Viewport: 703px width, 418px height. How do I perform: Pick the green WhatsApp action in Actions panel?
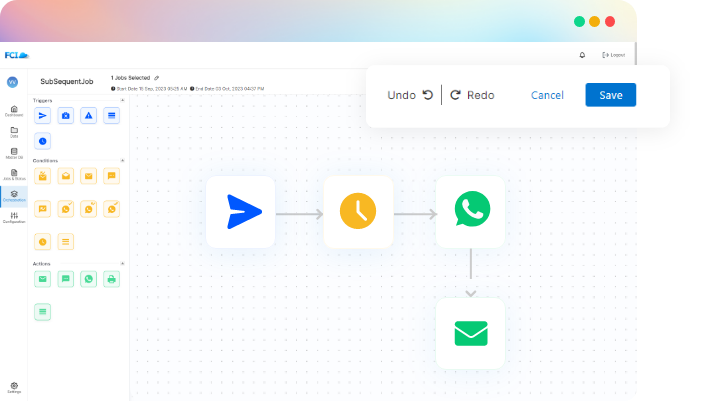coord(88,279)
